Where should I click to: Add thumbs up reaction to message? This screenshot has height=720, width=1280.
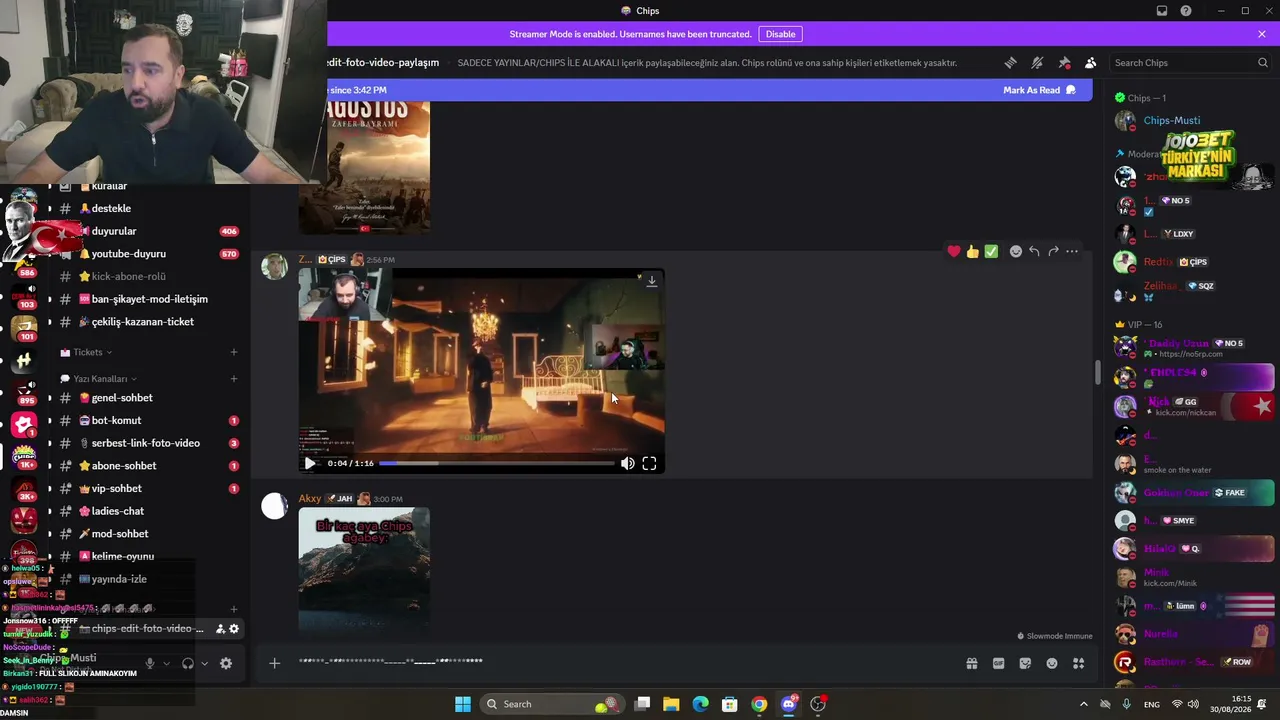[x=972, y=252]
